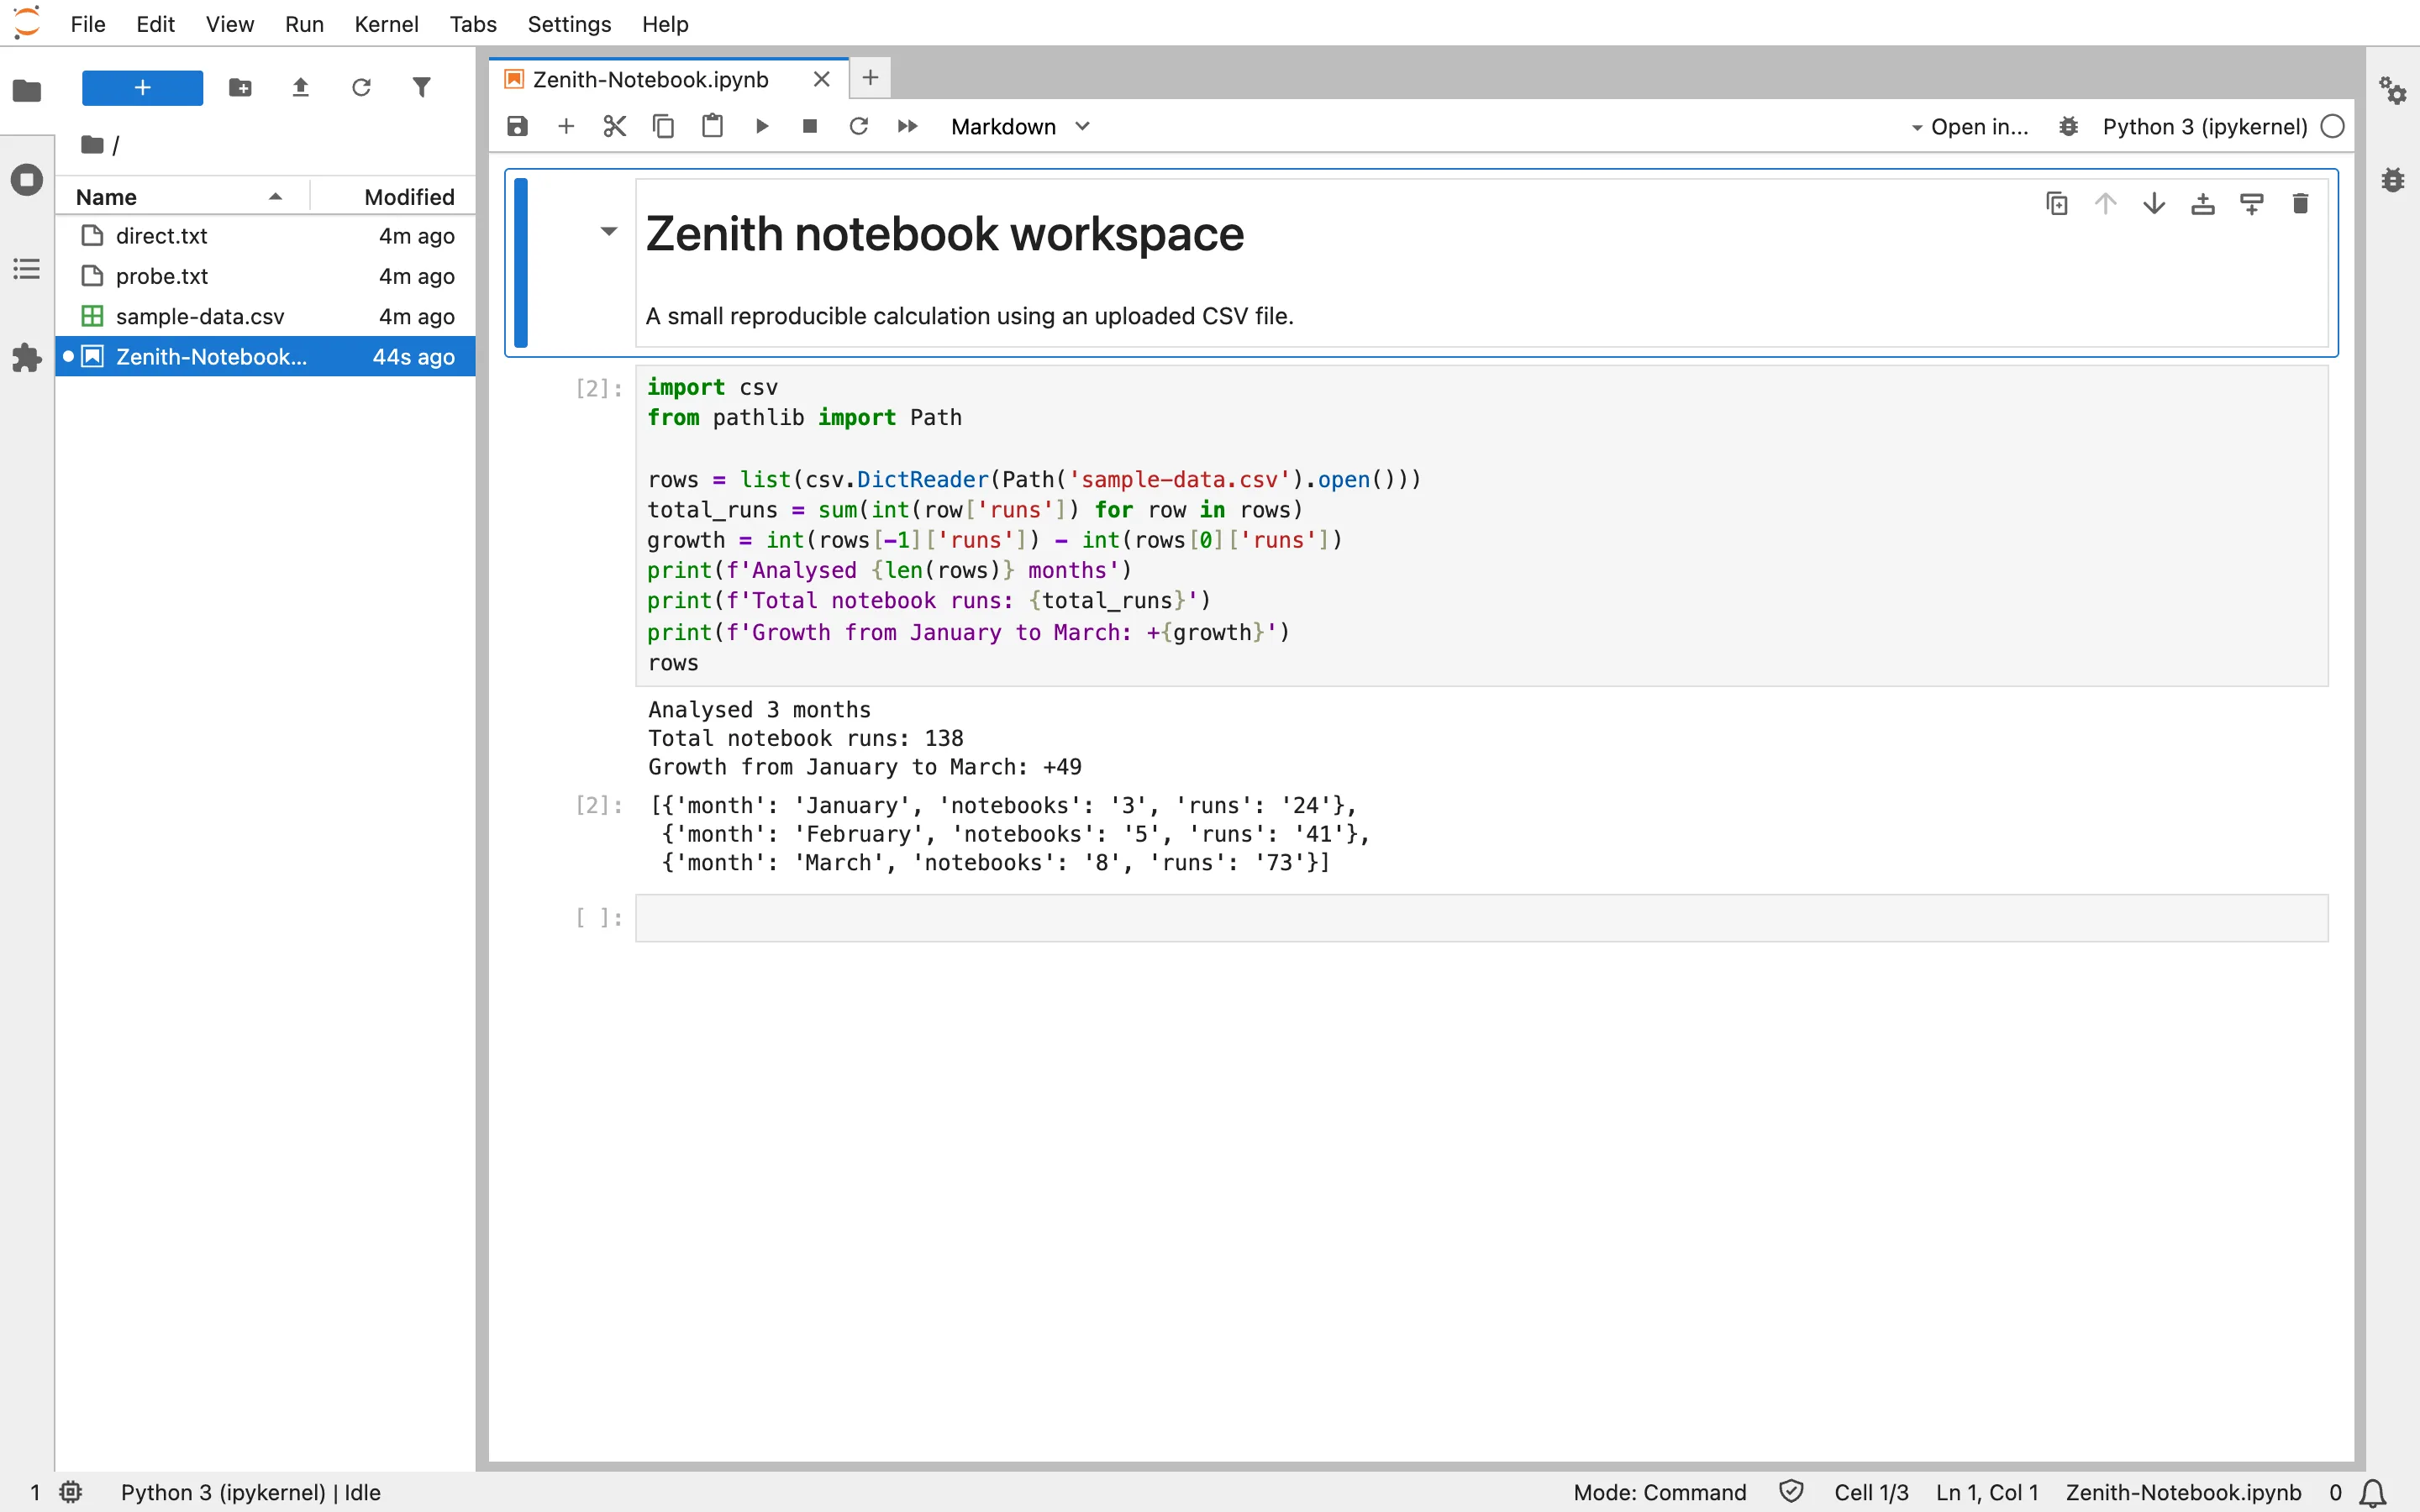Sort files by Modified column header
Screen dimensions: 2420x1512
pyautogui.click(x=394, y=197)
